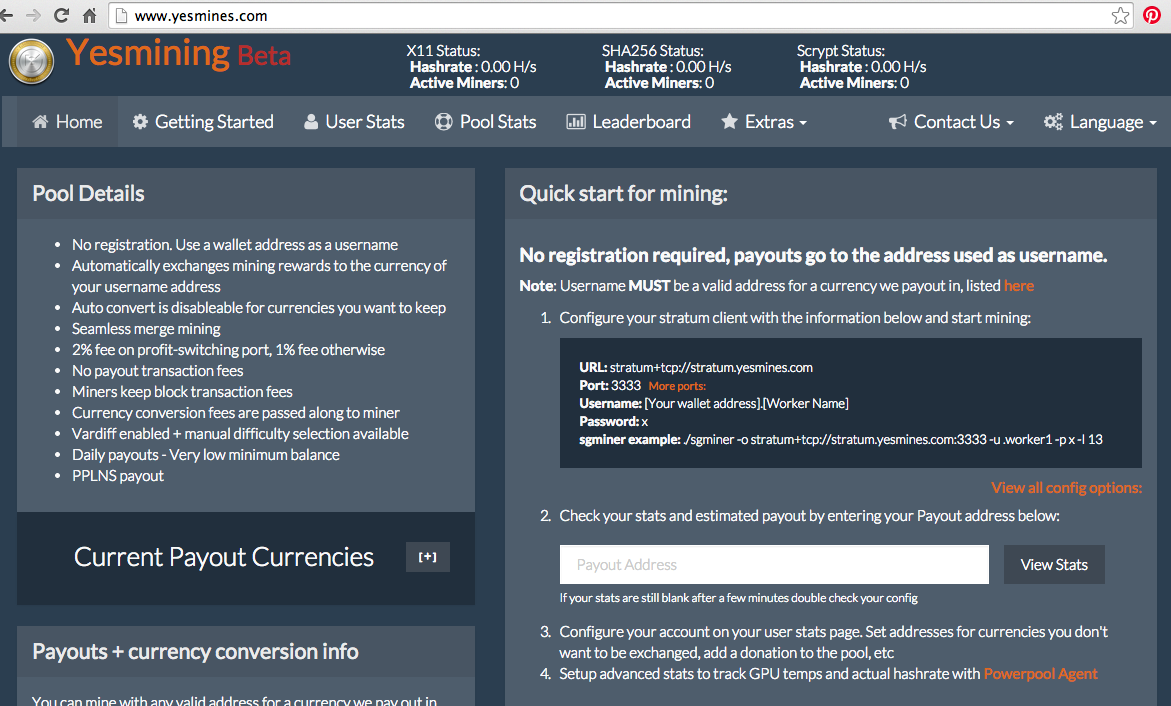
Task: Click the 'Current Payout Currencies' heading
Action: point(224,557)
